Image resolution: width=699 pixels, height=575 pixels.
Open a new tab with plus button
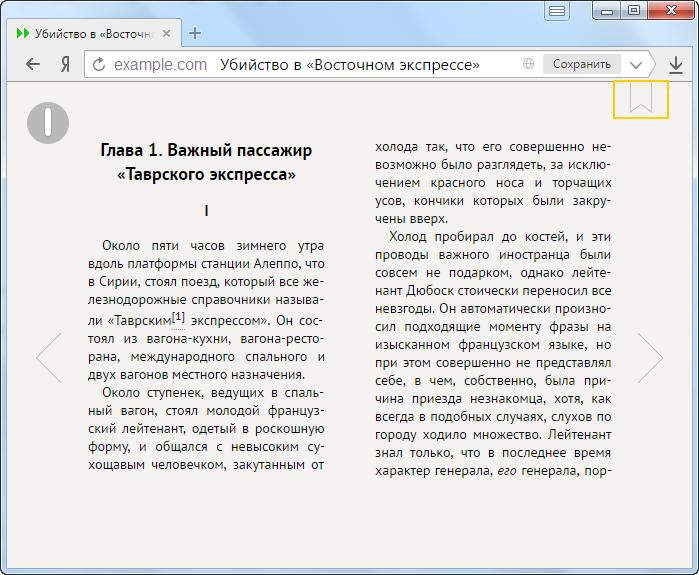pyautogui.click(x=195, y=33)
